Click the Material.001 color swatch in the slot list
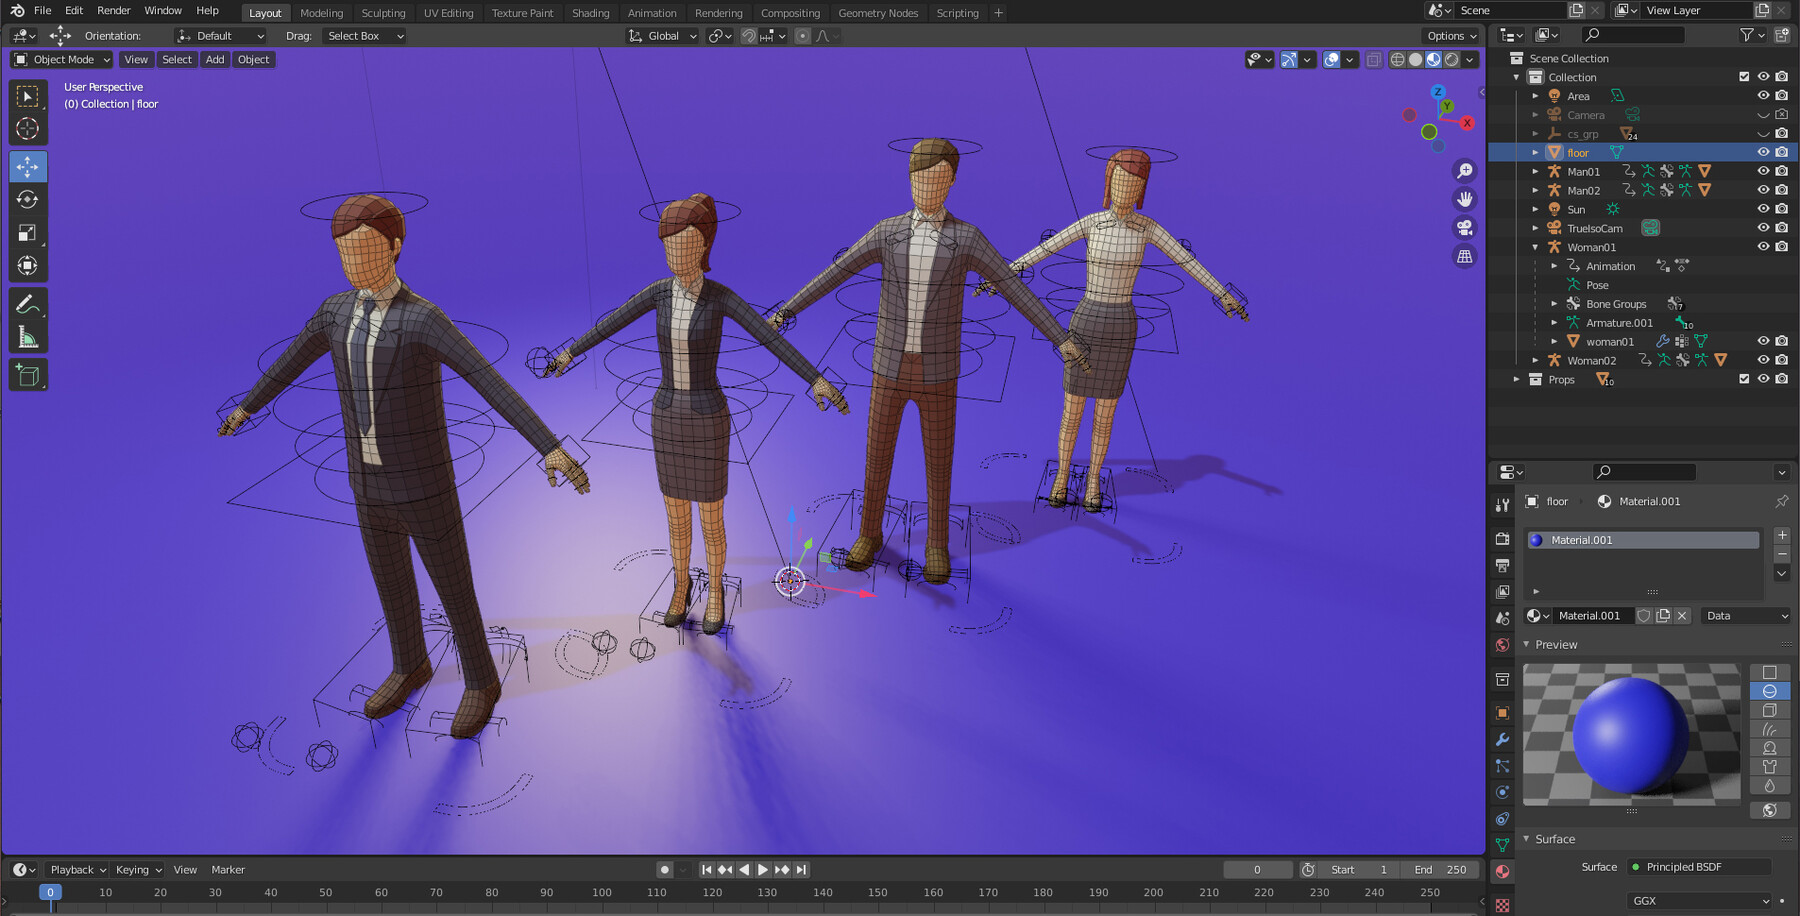The height and width of the screenshot is (916, 1800). click(1536, 539)
